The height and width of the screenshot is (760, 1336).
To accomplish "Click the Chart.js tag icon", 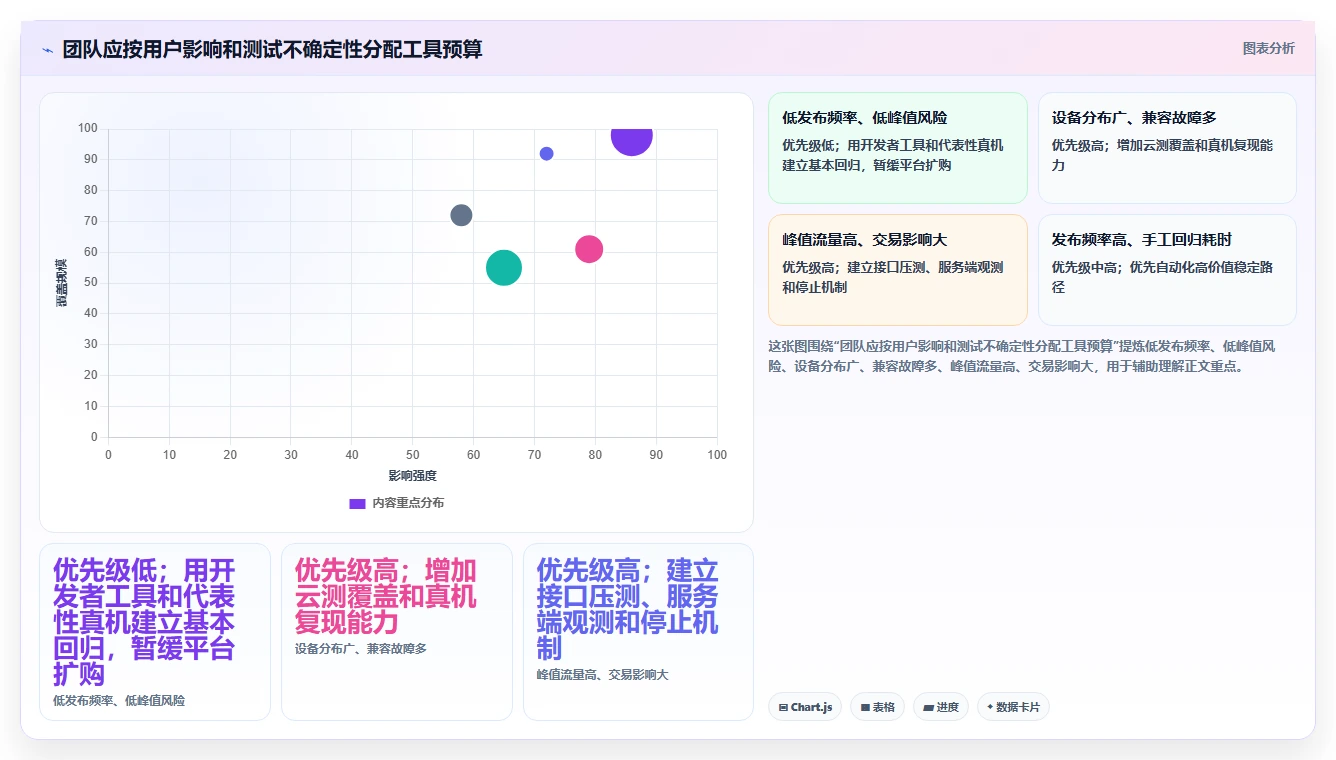I will [783, 707].
